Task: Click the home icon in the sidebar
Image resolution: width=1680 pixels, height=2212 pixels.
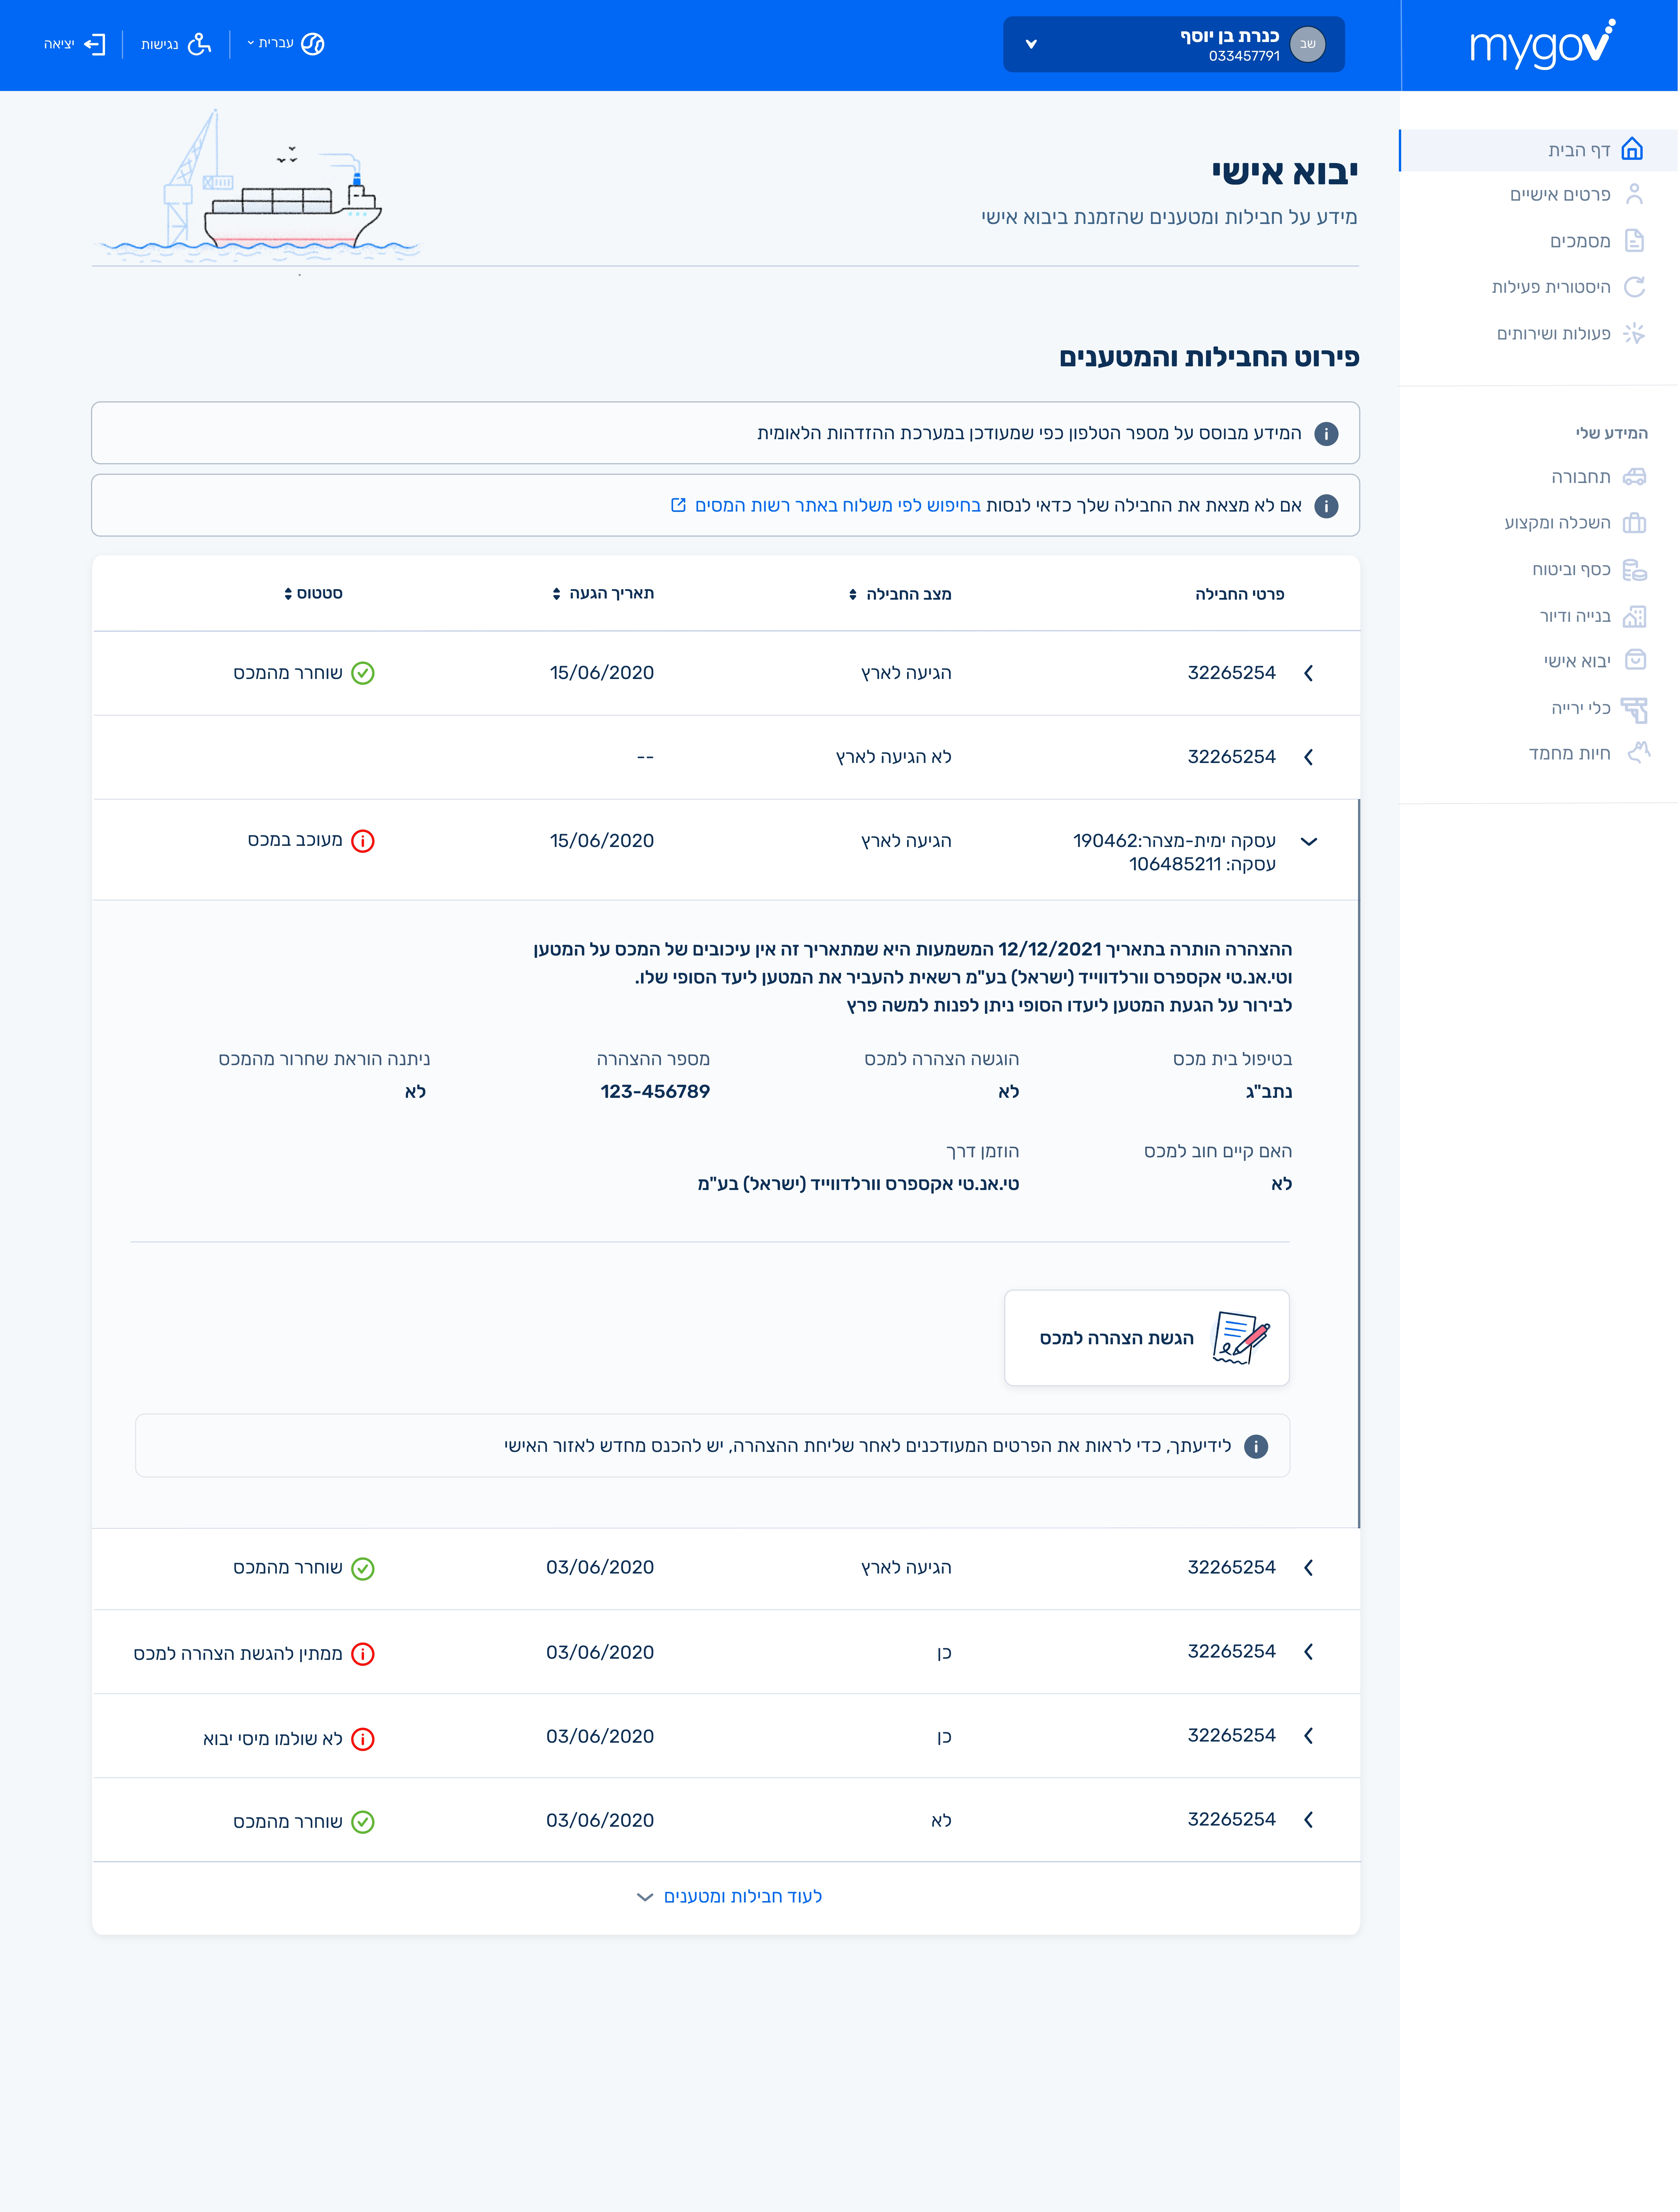Action: pyautogui.click(x=1632, y=150)
